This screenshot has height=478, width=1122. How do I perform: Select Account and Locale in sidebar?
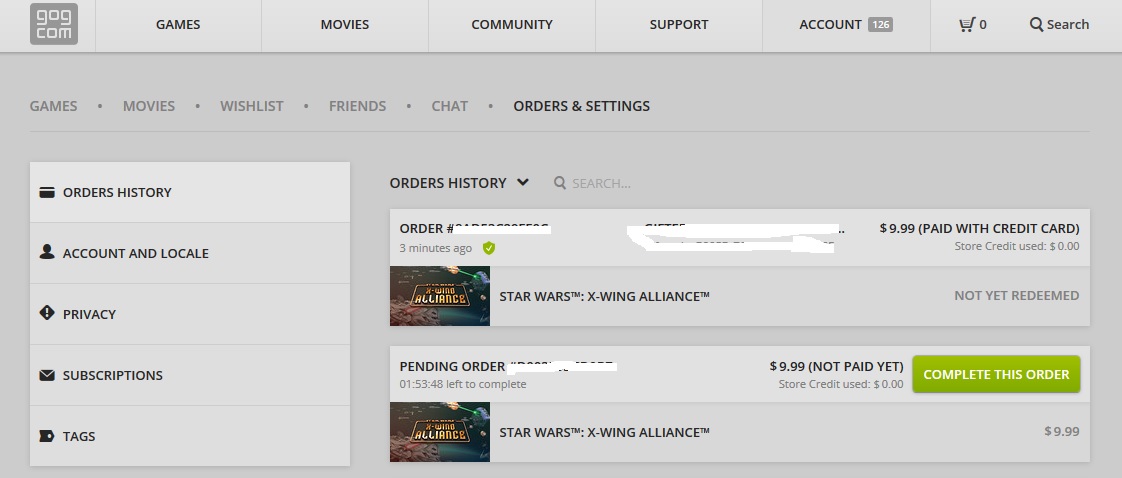point(190,253)
